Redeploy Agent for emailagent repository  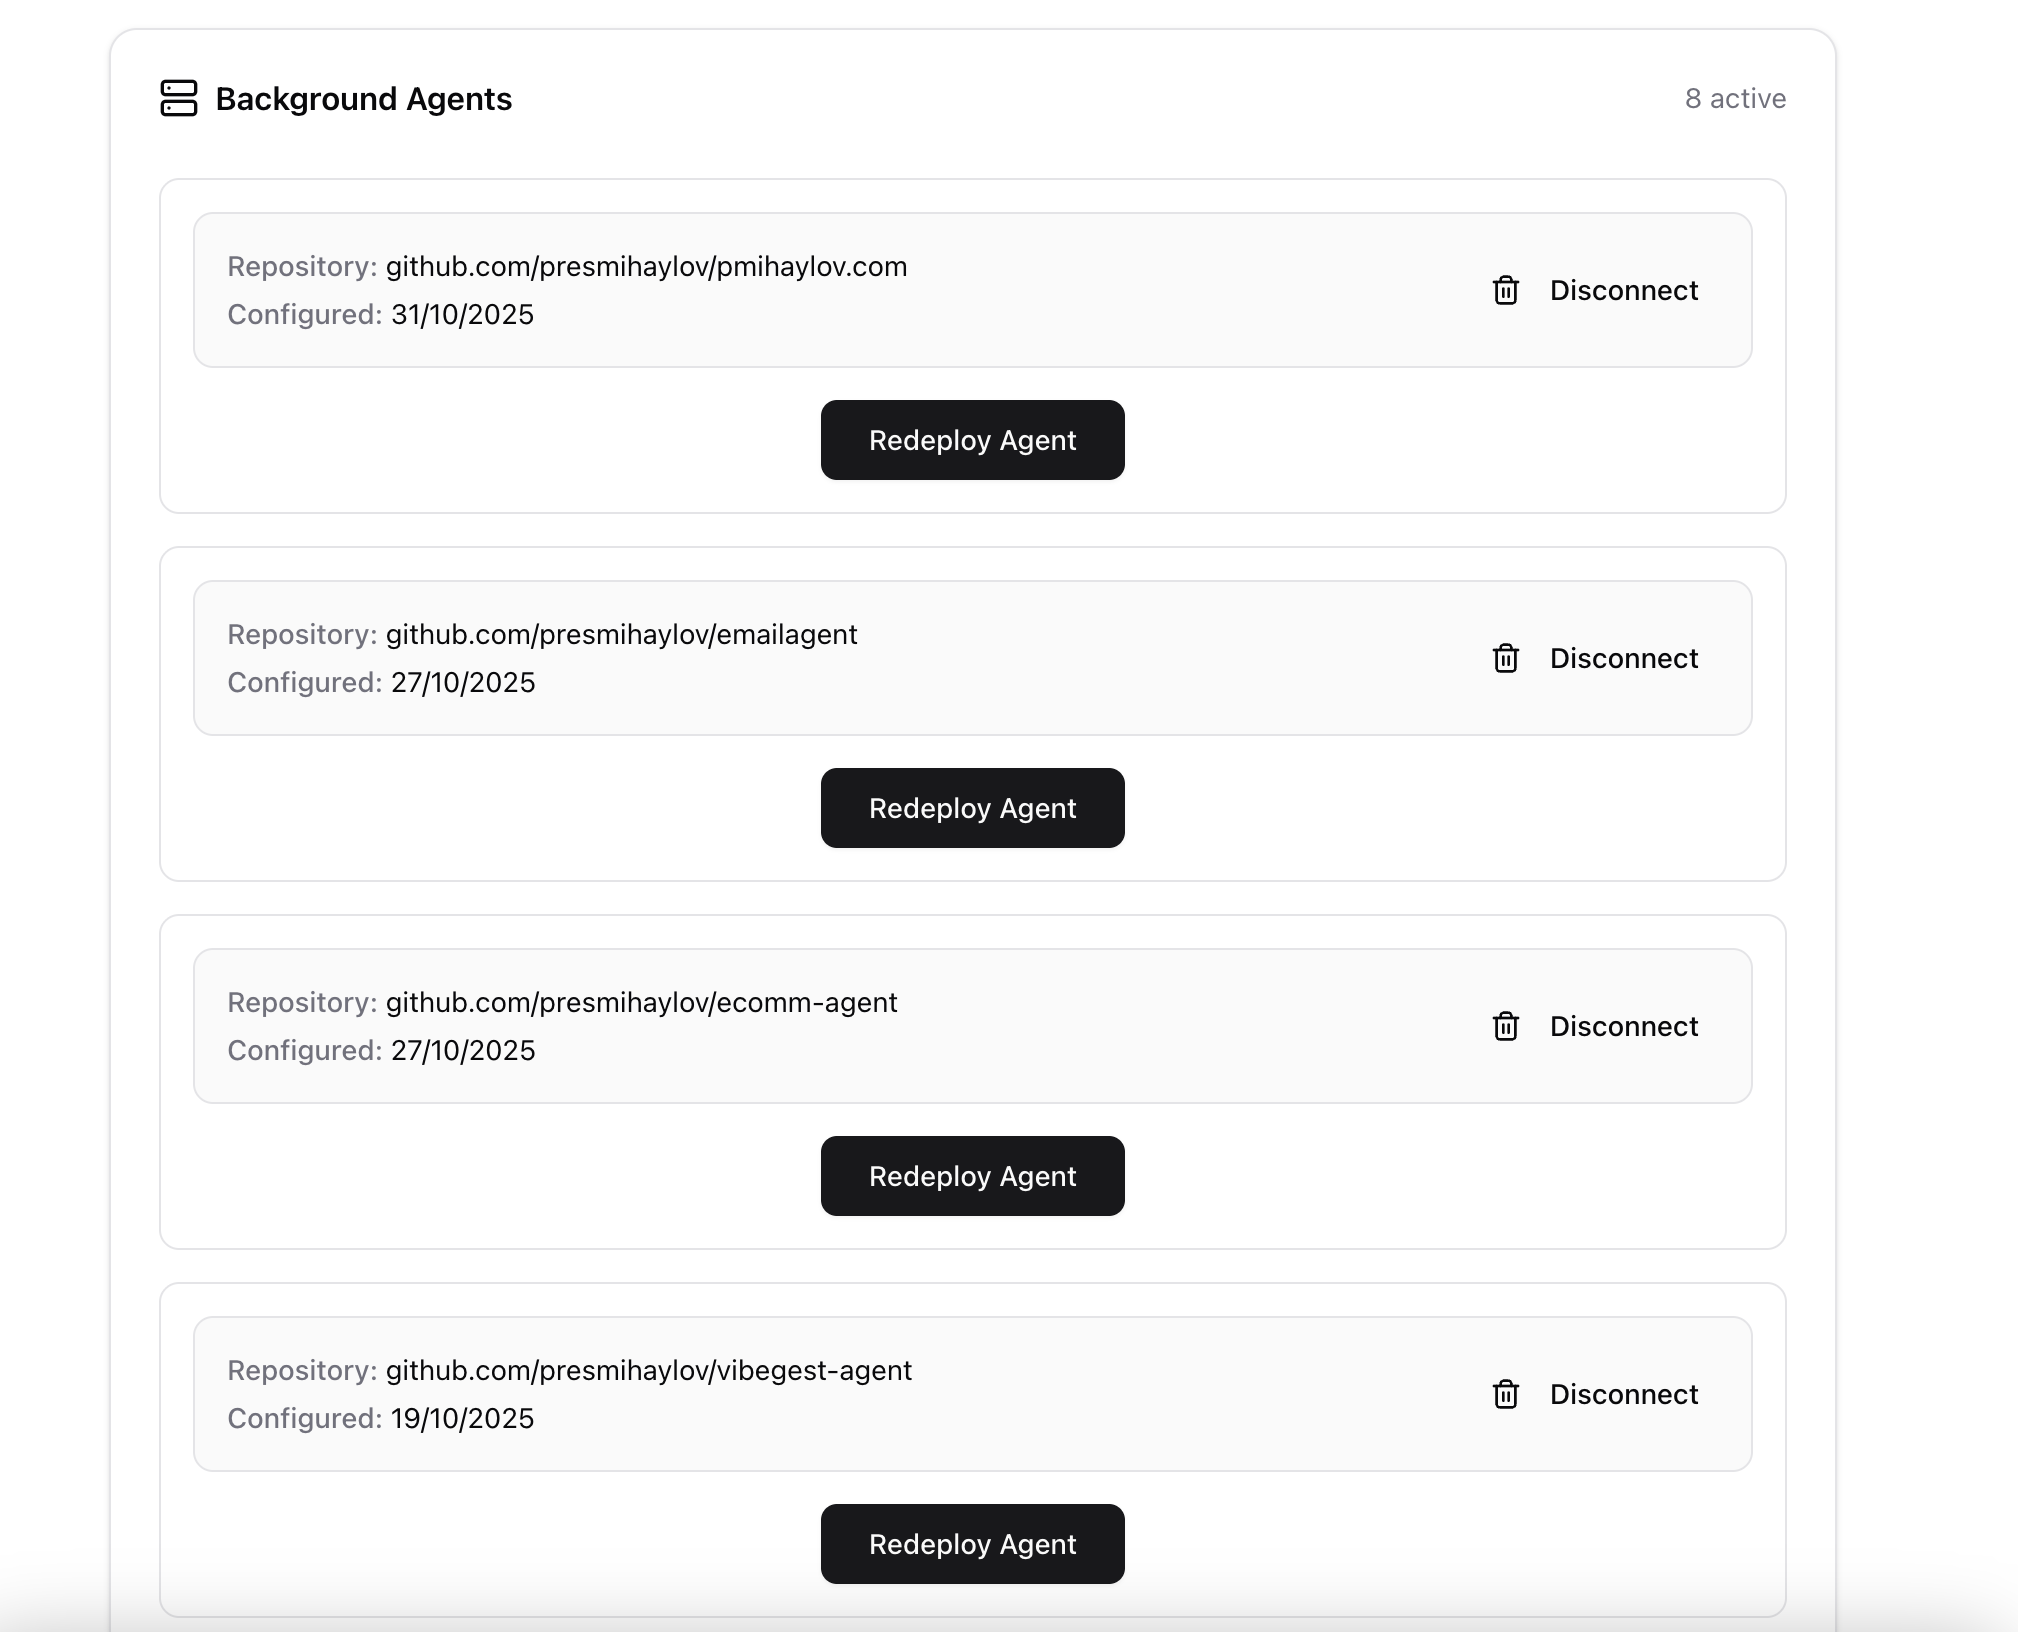[972, 809]
